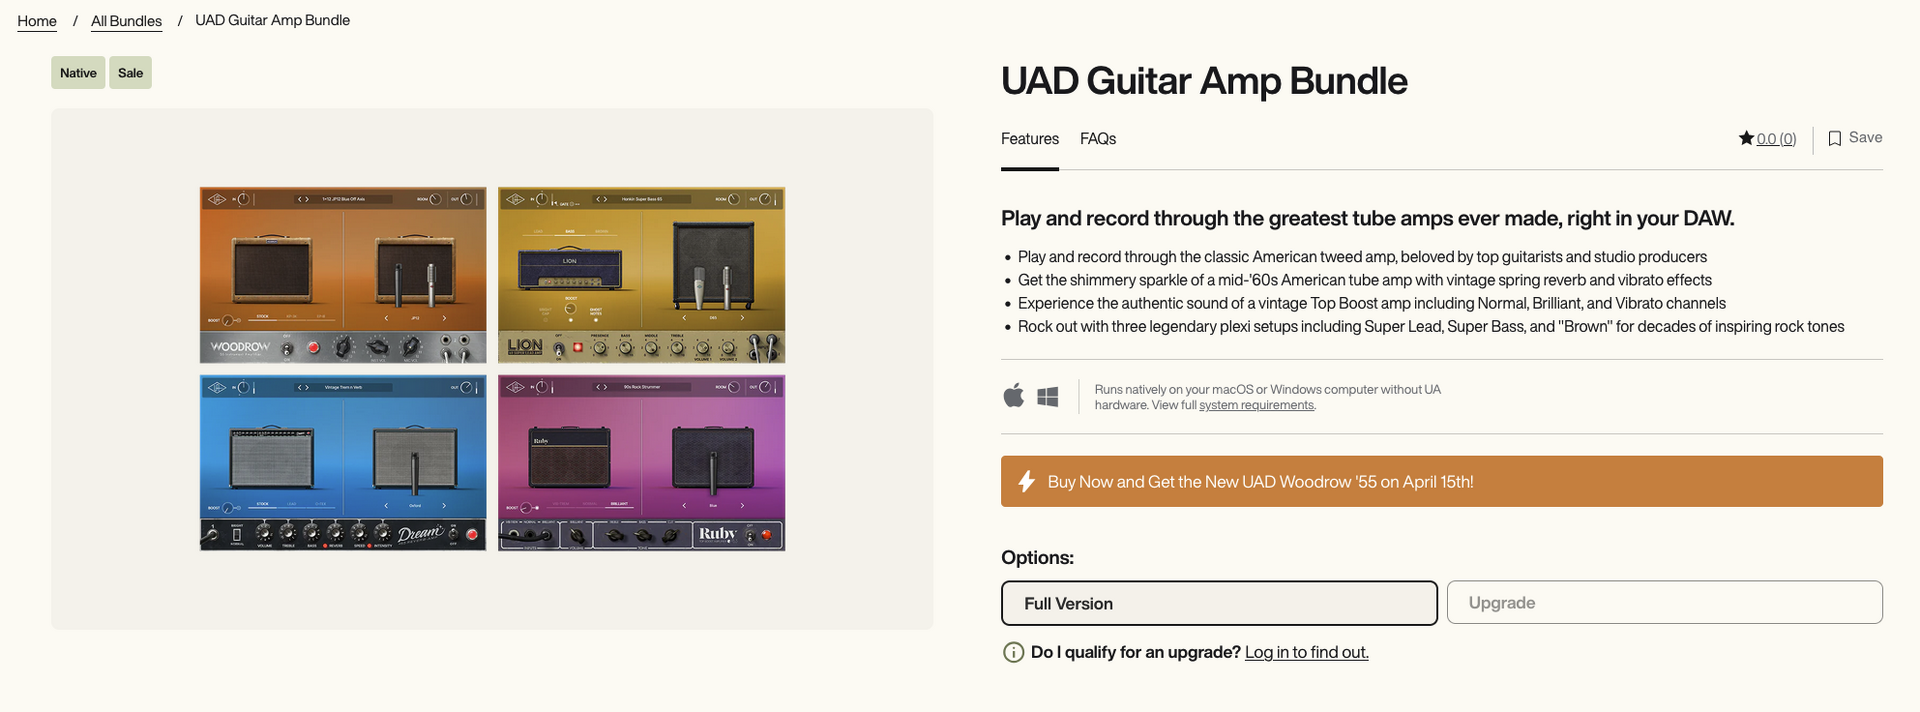This screenshot has width=1920, height=712.
Task: Open the 0.0 (0) reviews link
Action: 1776,139
